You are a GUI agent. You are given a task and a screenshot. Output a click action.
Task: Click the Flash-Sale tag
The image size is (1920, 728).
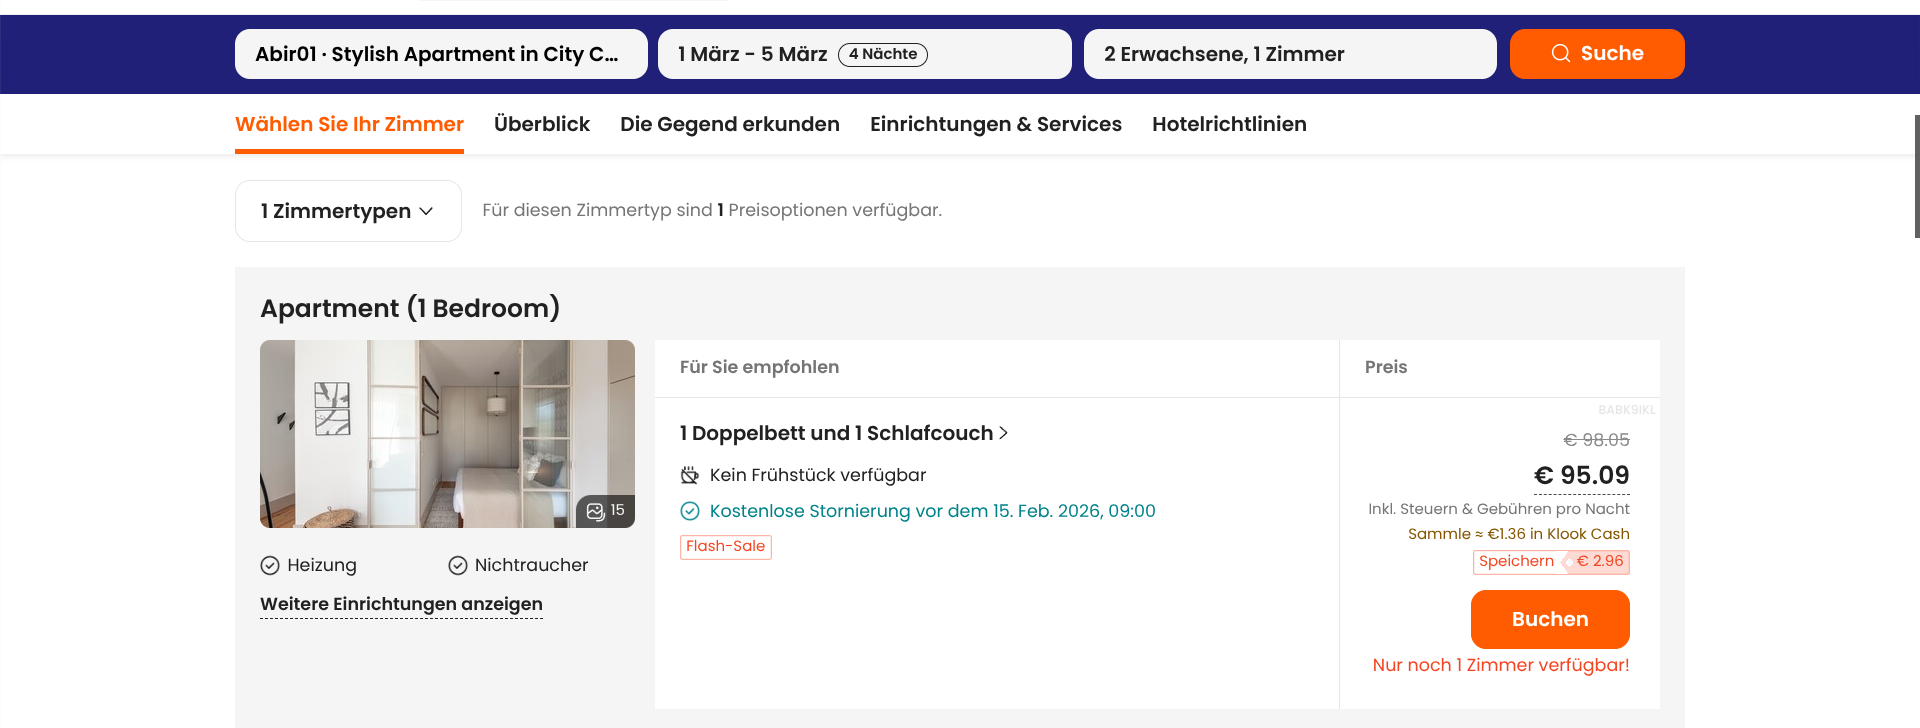point(725,547)
